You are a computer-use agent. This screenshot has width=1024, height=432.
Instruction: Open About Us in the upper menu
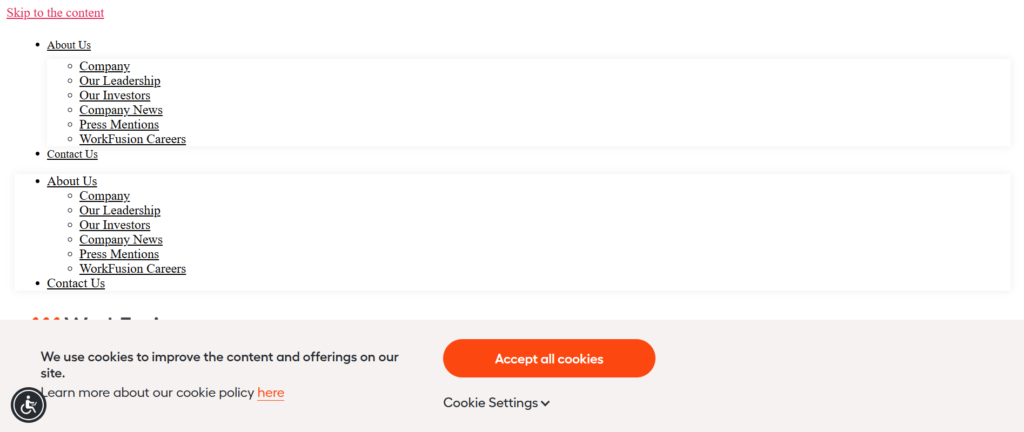69,45
